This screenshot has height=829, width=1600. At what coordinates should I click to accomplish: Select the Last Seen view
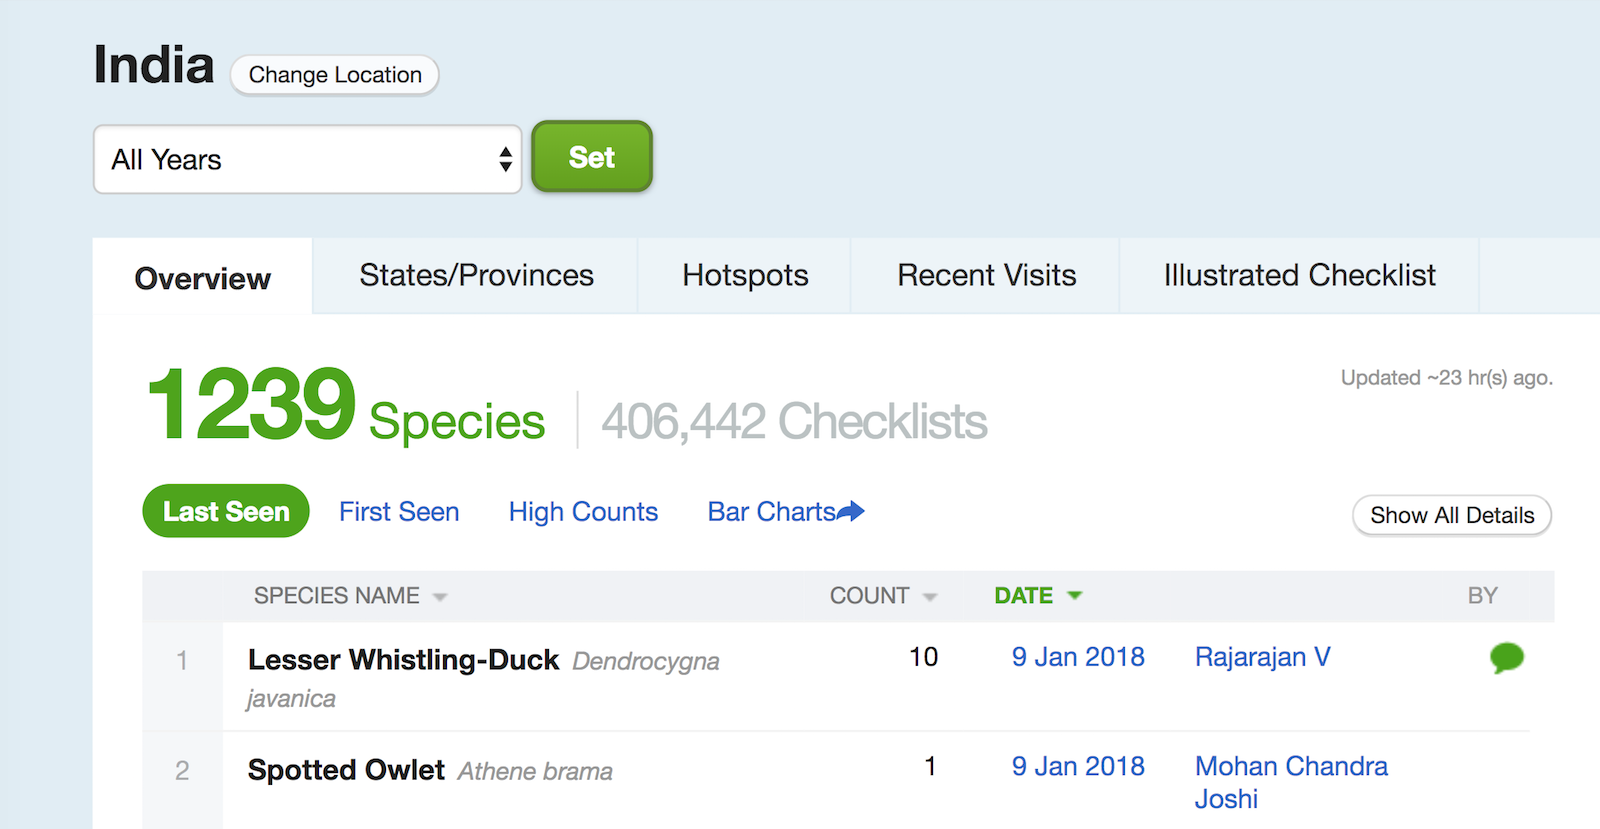[x=225, y=511]
